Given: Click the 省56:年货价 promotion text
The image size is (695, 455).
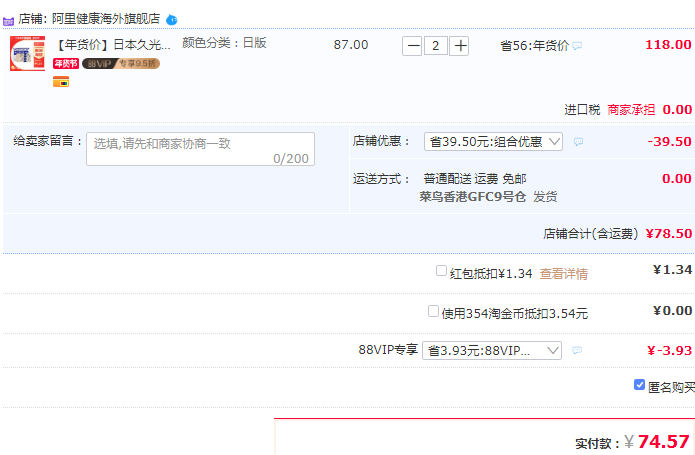Looking at the screenshot, I should (534, 46).
